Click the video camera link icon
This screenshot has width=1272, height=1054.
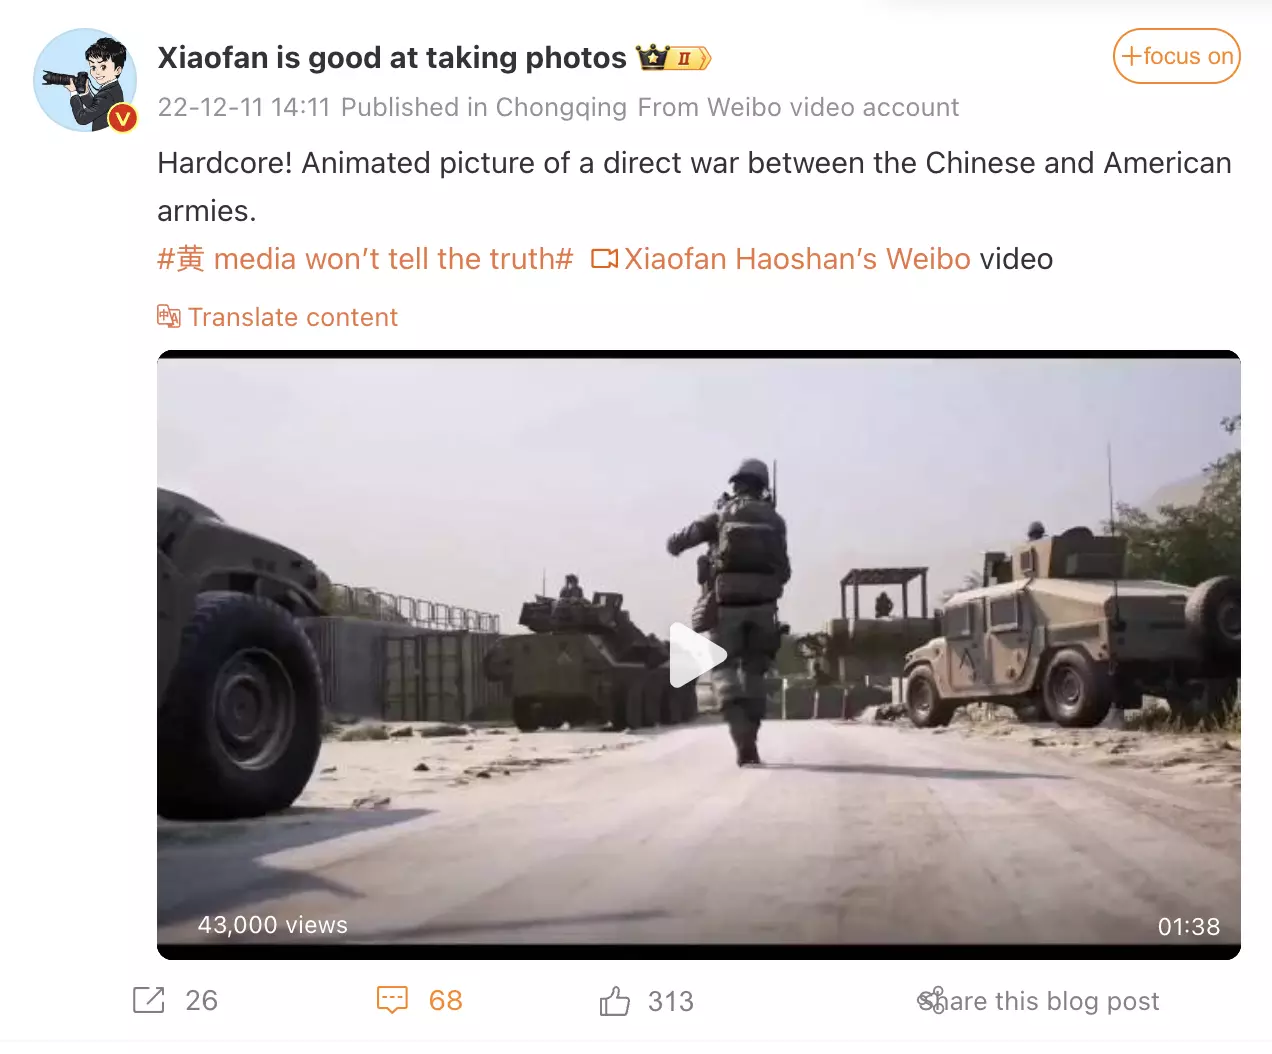pos(604,259)
